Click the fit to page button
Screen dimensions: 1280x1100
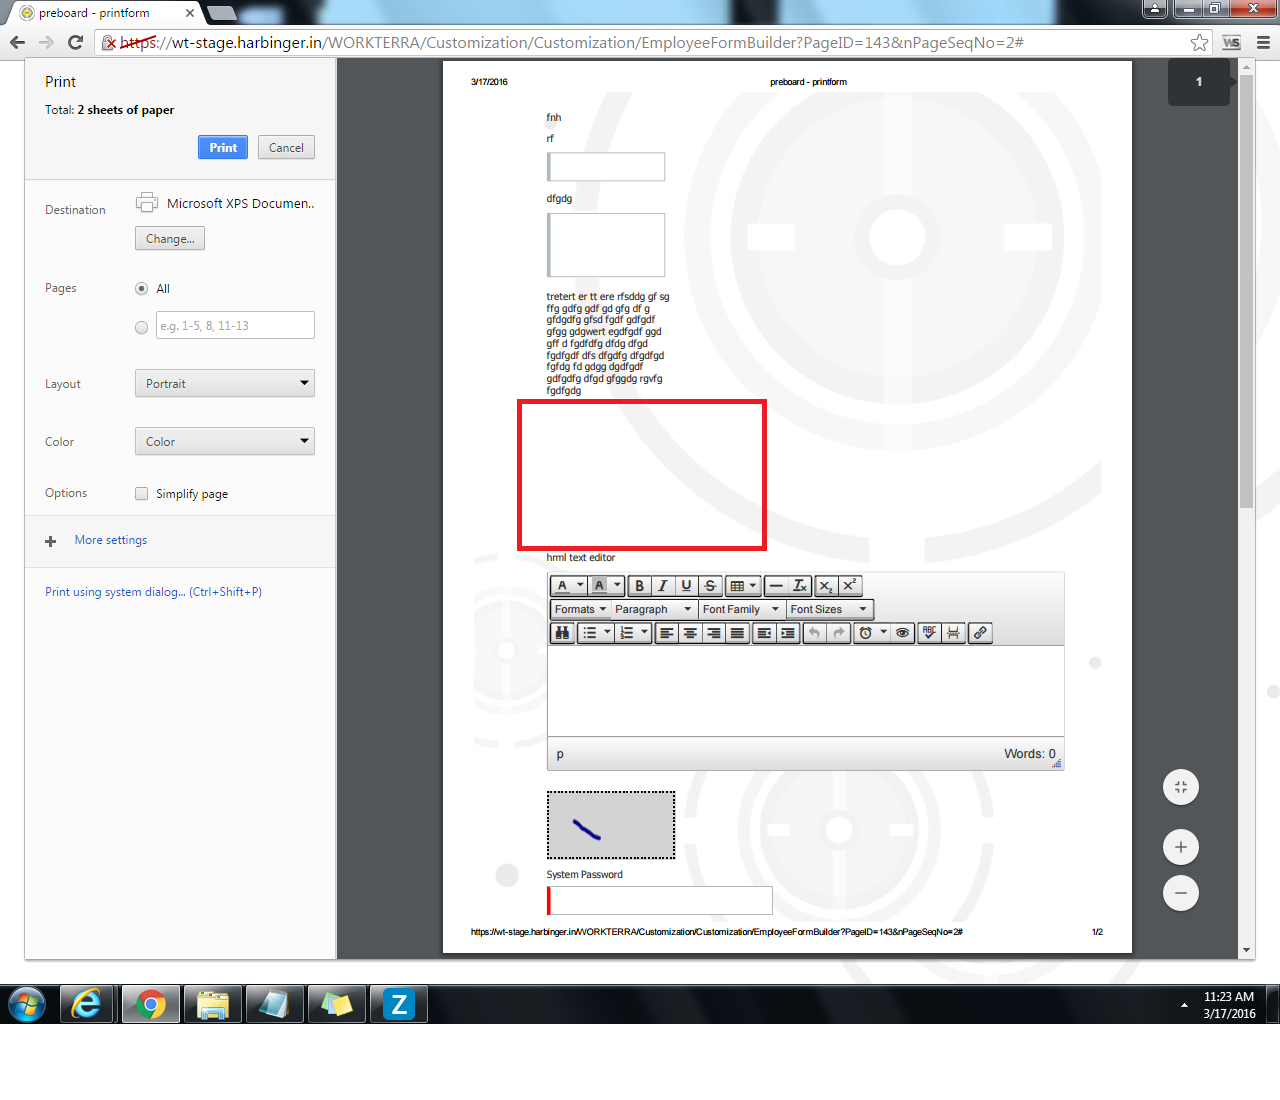(x=1181, y=787)
